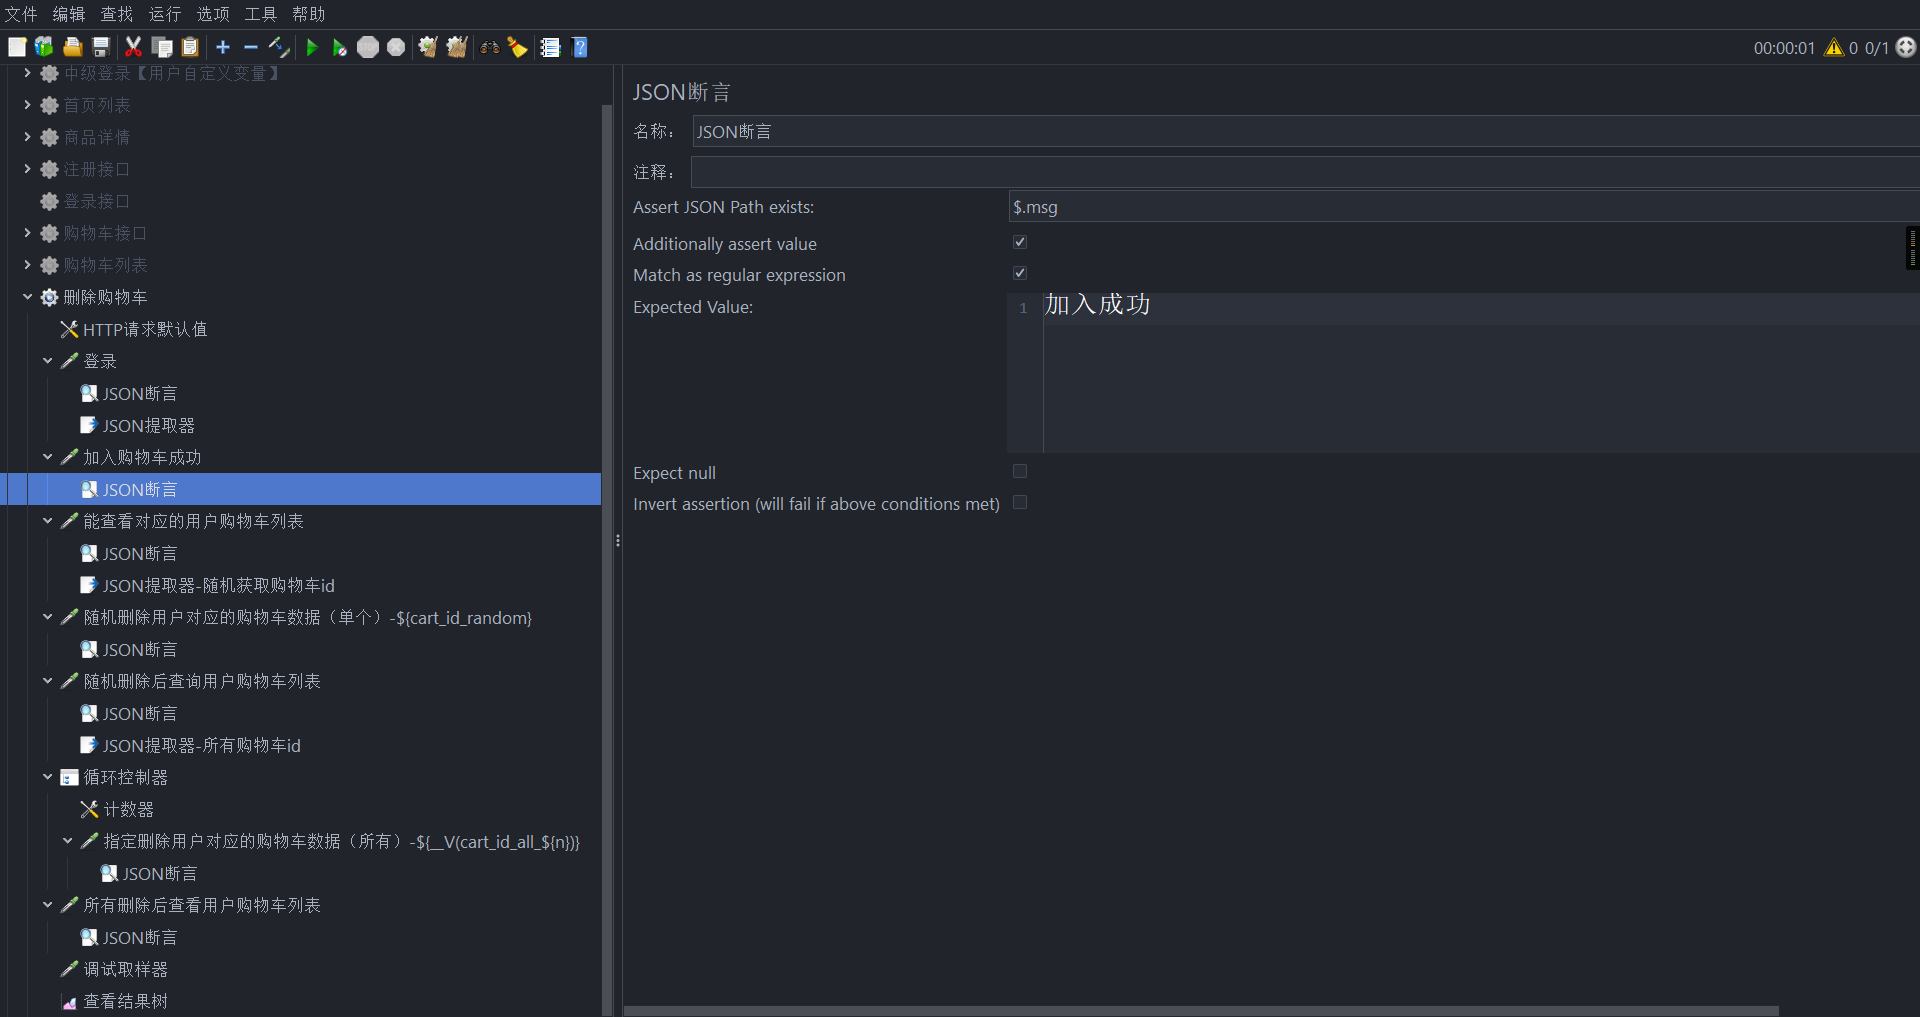Image resolution: width=1920 pixels, height=1017 pixels.
Task: Collapse 能查看对应的用户购物车列表 node
Action: pyautogui.click(x=47, y=521)
